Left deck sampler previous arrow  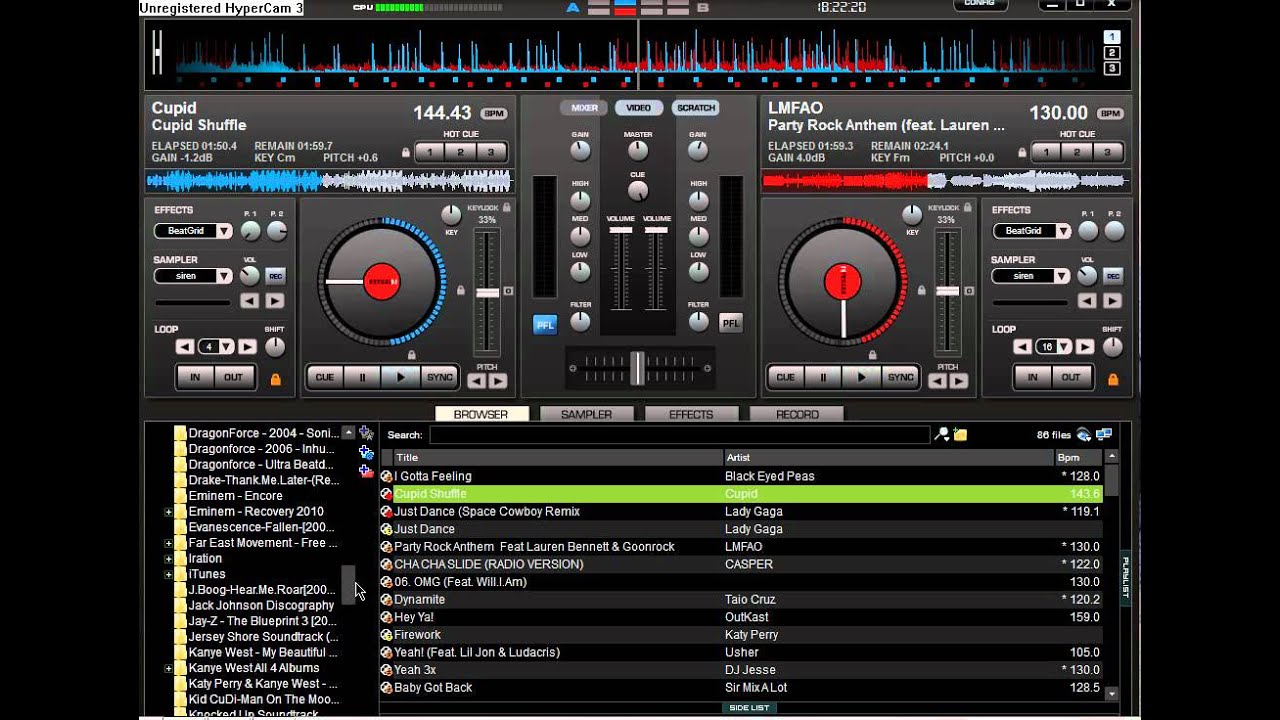tap(250, 301)
